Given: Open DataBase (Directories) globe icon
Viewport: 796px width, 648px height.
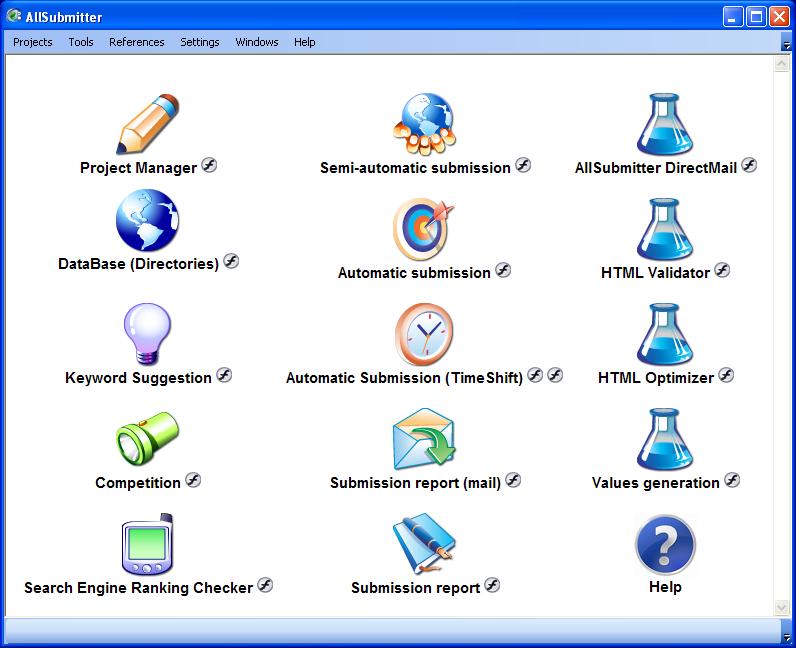Looking at the screenshot, I should 148,220.
